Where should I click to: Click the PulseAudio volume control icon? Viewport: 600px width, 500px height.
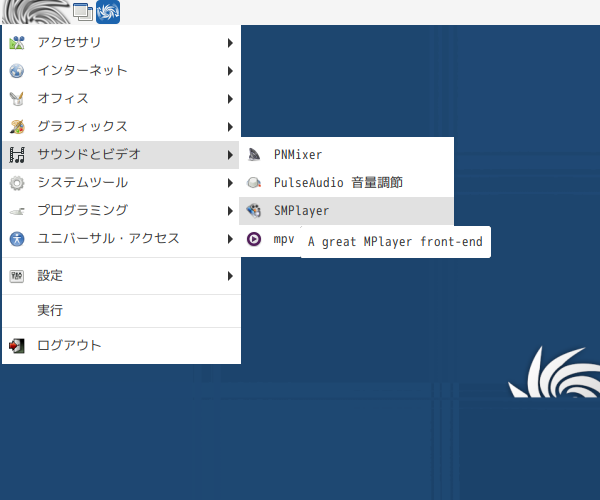(254, 182)
